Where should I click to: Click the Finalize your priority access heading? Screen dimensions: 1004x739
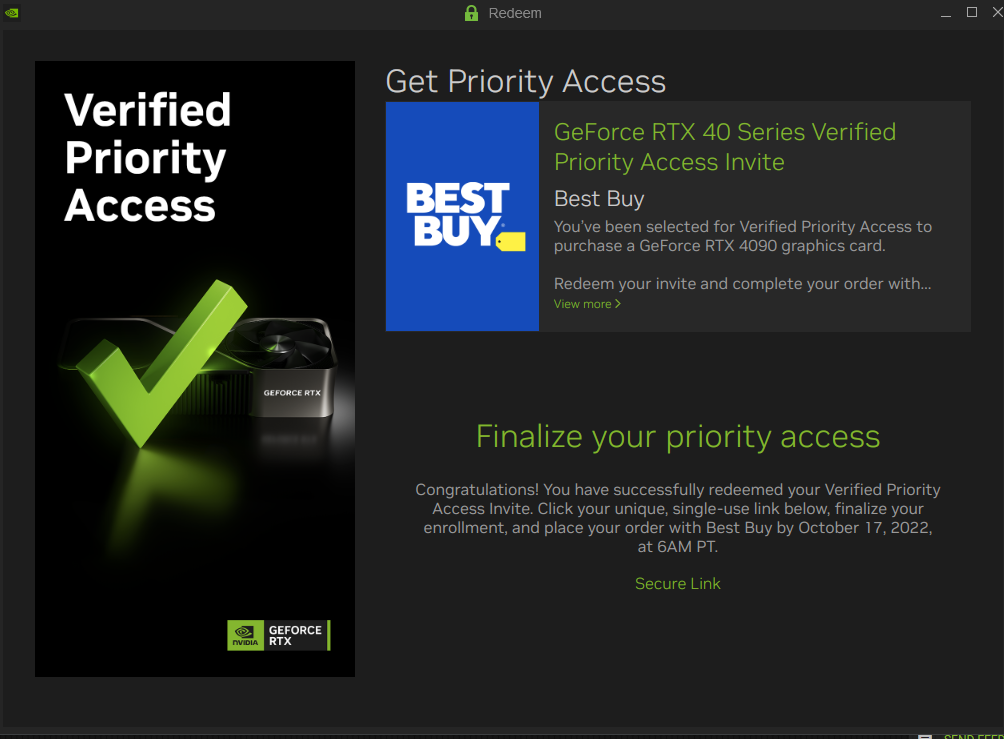click(x=677, y=437)
